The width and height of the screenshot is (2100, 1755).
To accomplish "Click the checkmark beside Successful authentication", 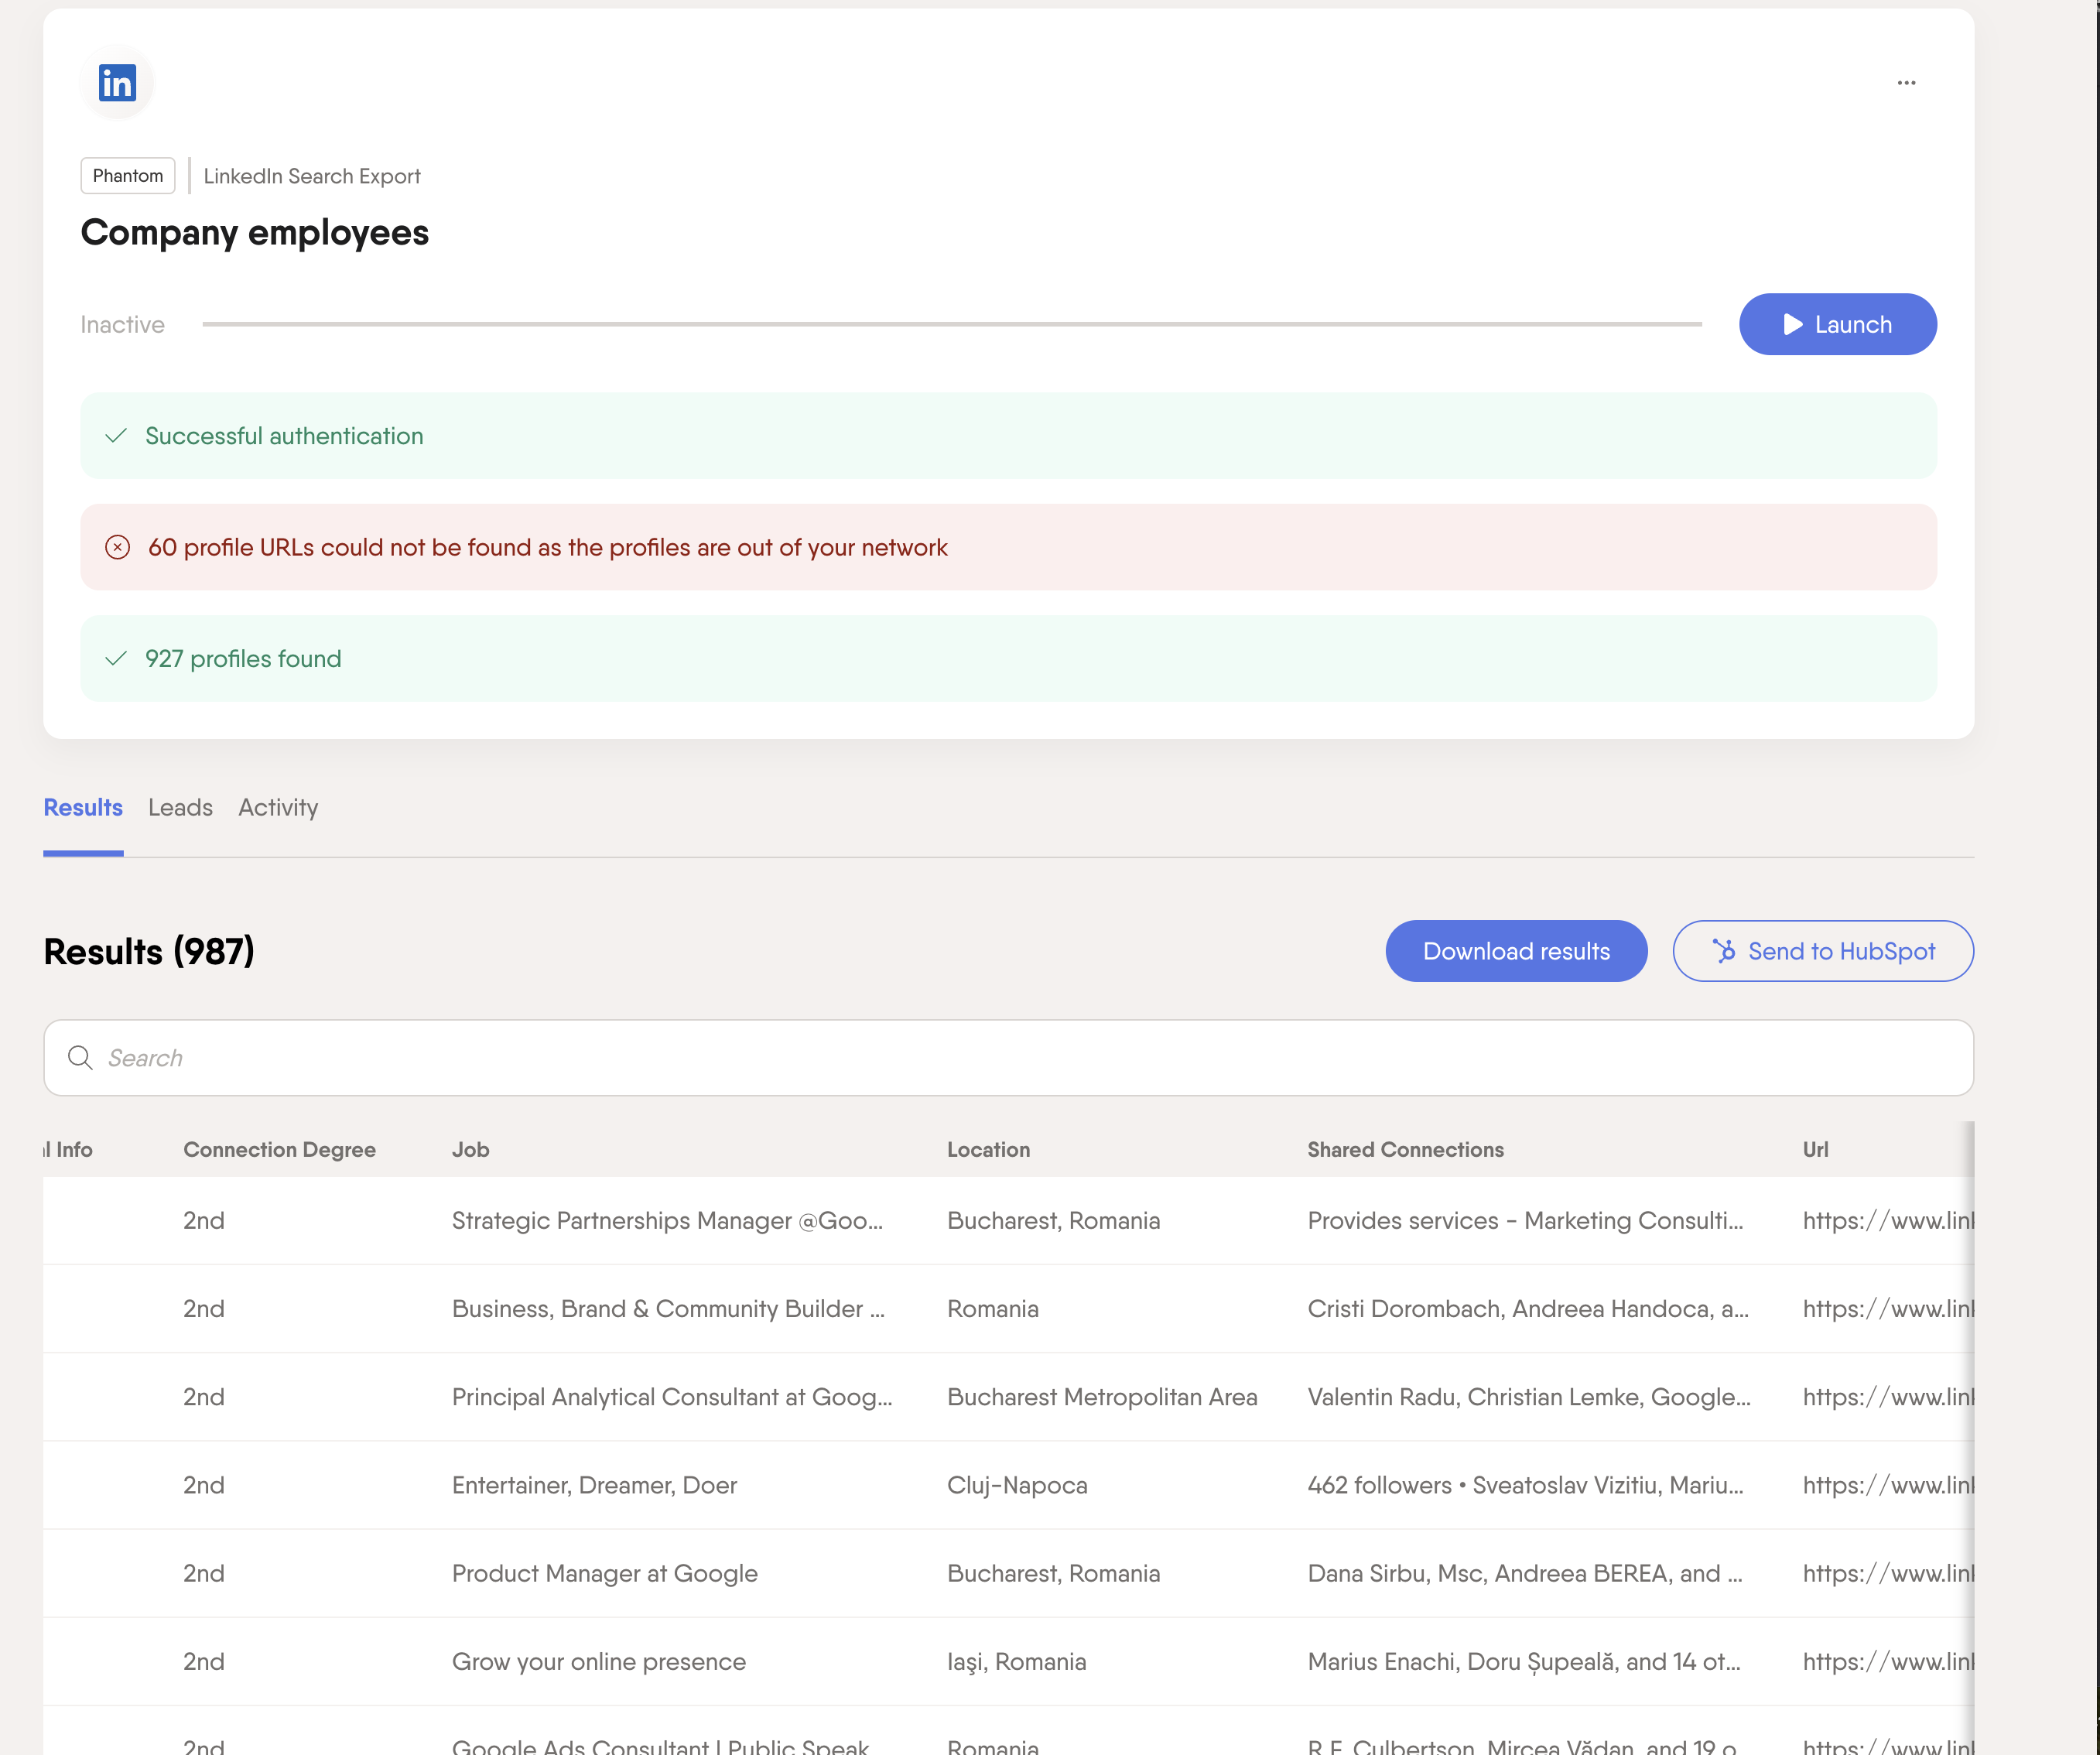I will (x=116, y=436).
